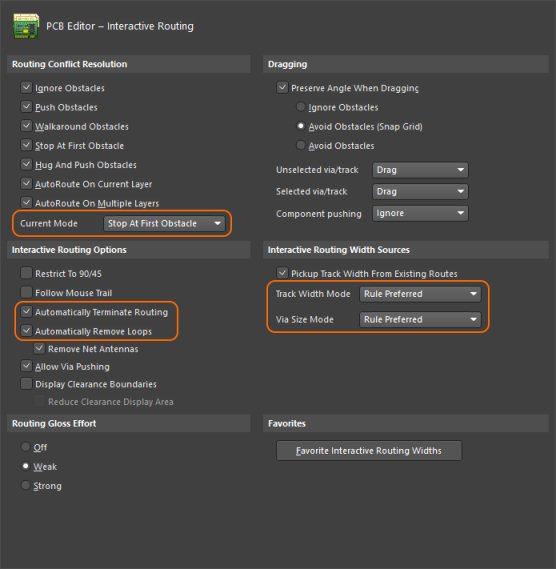The image size is (556, 569).
Task: Open the Component pushing dropdown
Action: (420, 213)
